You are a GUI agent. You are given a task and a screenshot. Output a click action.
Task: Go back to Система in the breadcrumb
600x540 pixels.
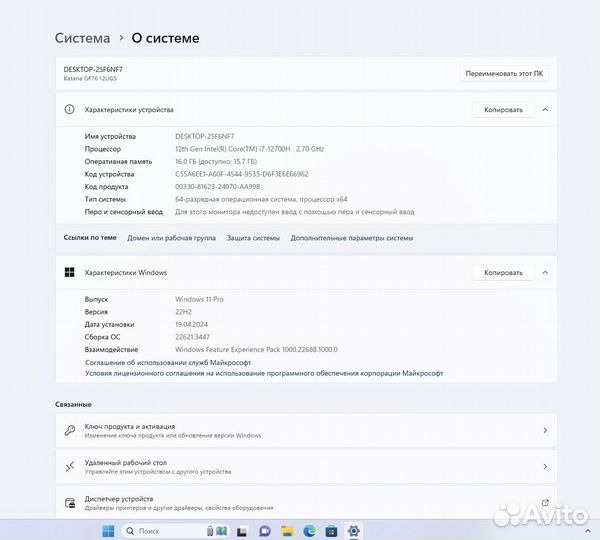pos(82,38)
